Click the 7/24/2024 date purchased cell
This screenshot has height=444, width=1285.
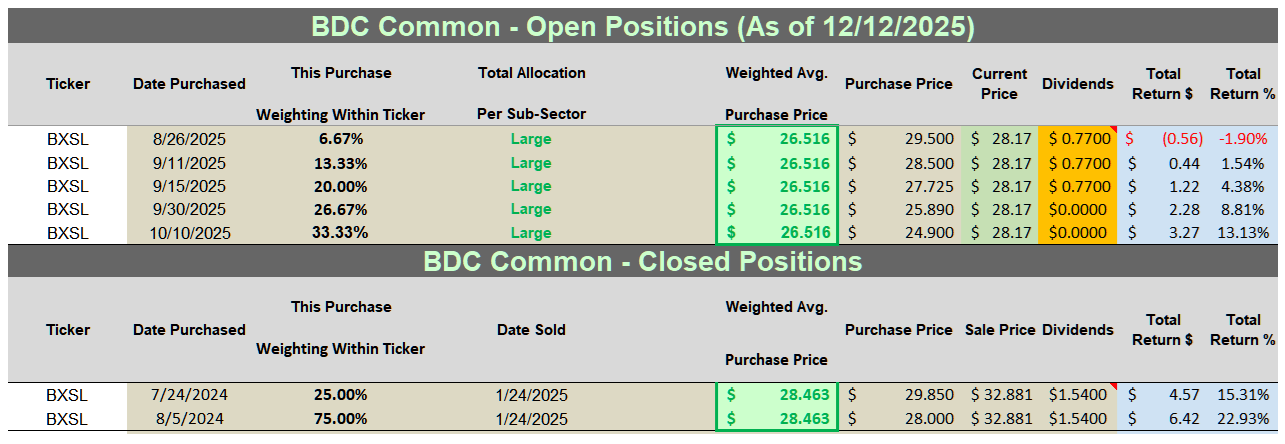click(189, 395)
